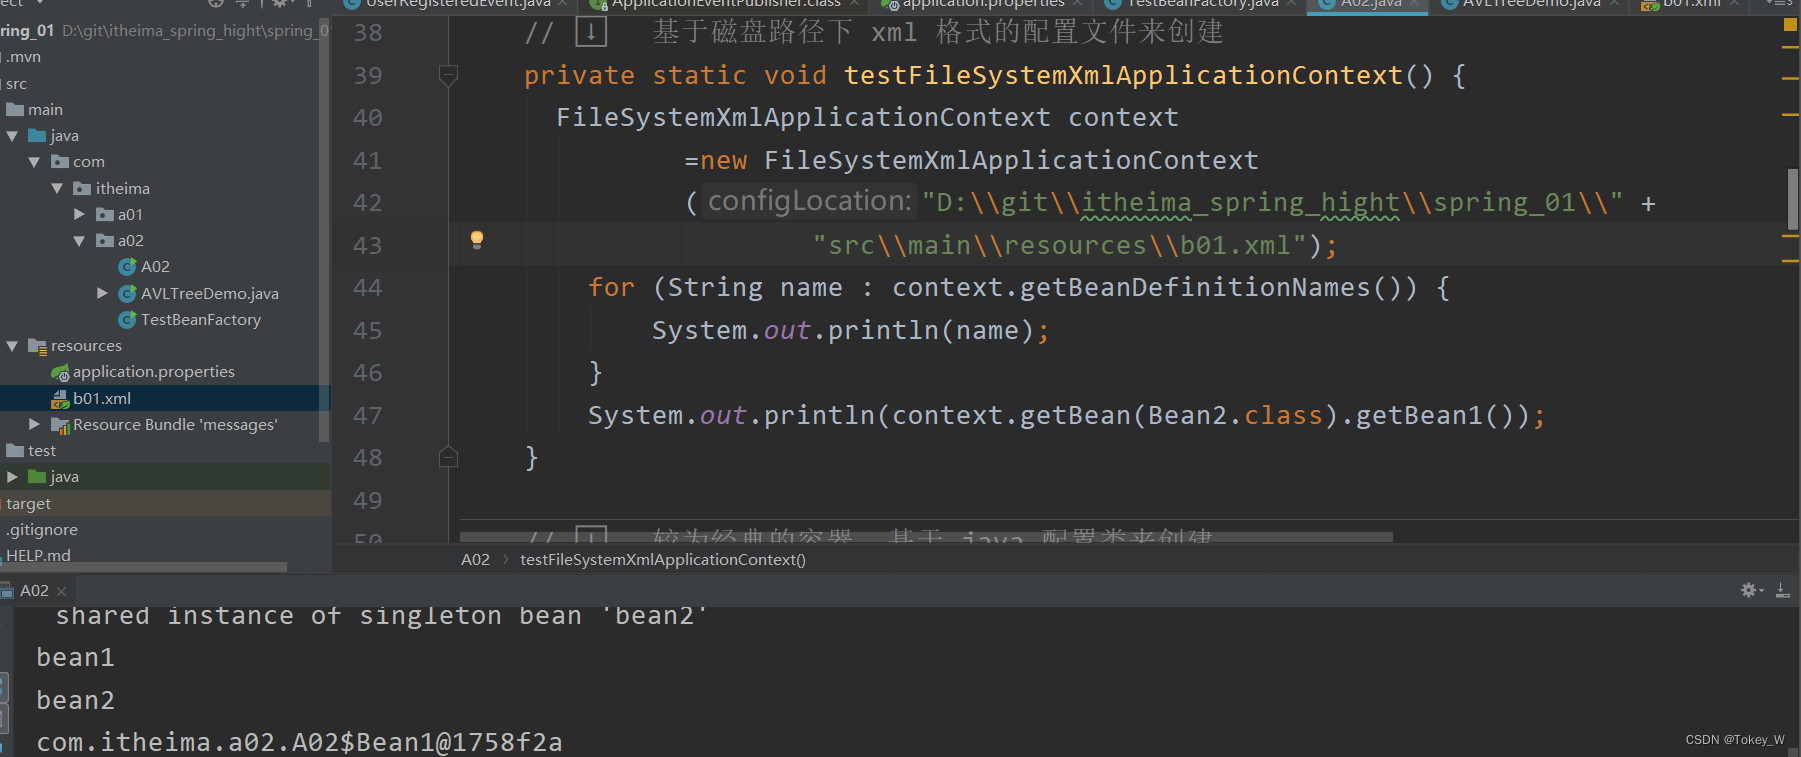The height and width of the screenshot is (757, 1801).
Task: Click warning stripe mark at the top of the right editor edge
Action: (x=1790, y=46)
